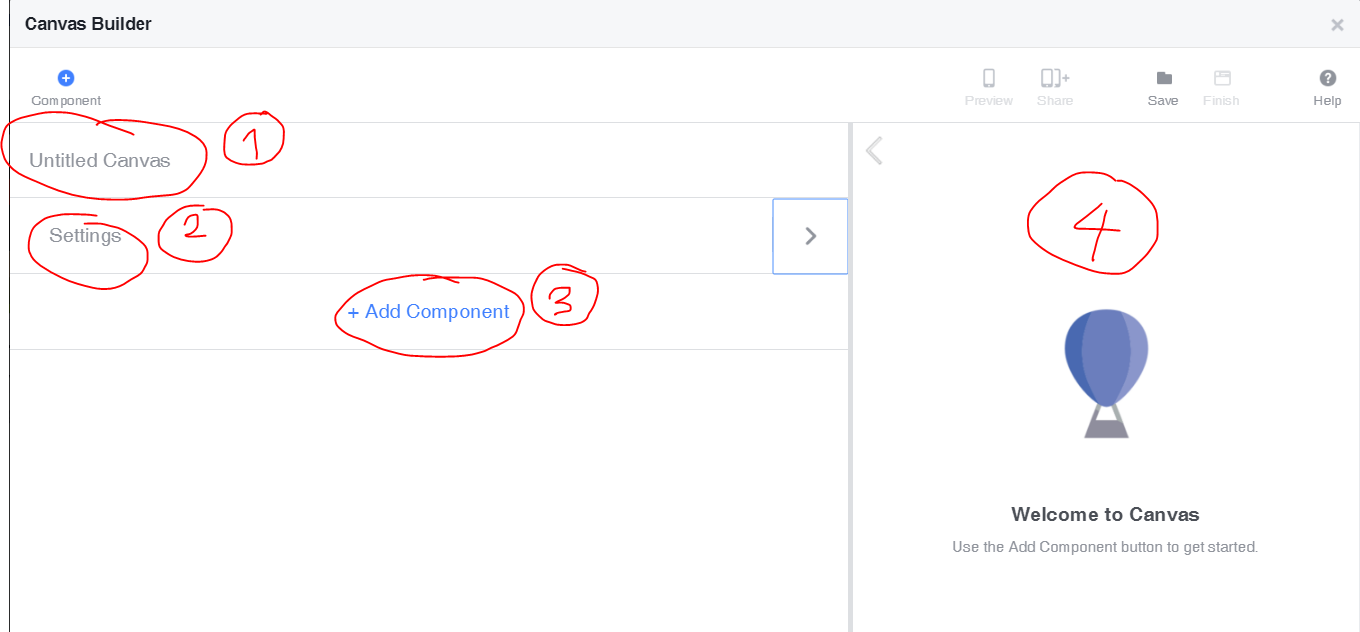Image resolution: width=1360 pixels, height=632 pixels.
Task: Select the Component label in the toolbar
Action: [x=66, y=101]
